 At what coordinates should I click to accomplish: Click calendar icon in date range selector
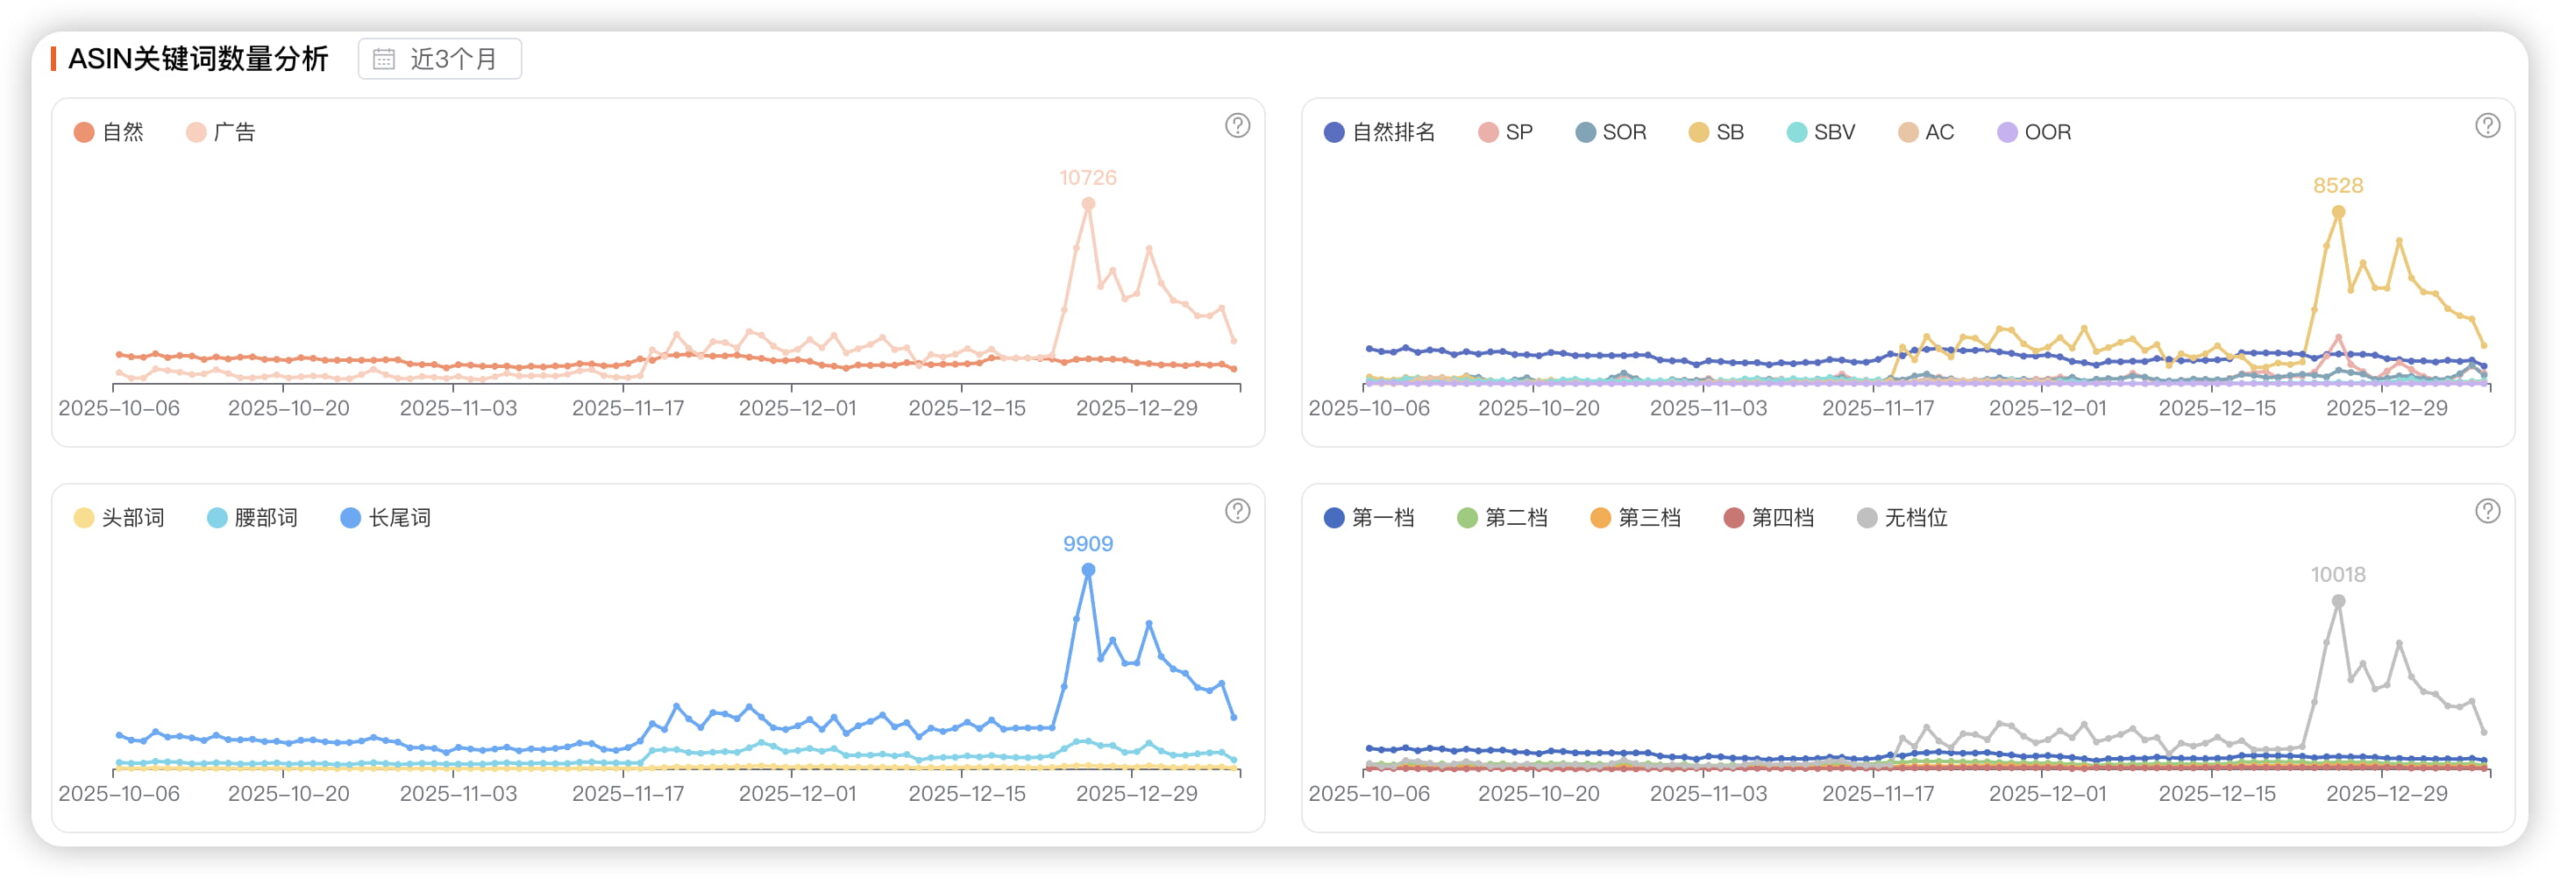(384, 59)
